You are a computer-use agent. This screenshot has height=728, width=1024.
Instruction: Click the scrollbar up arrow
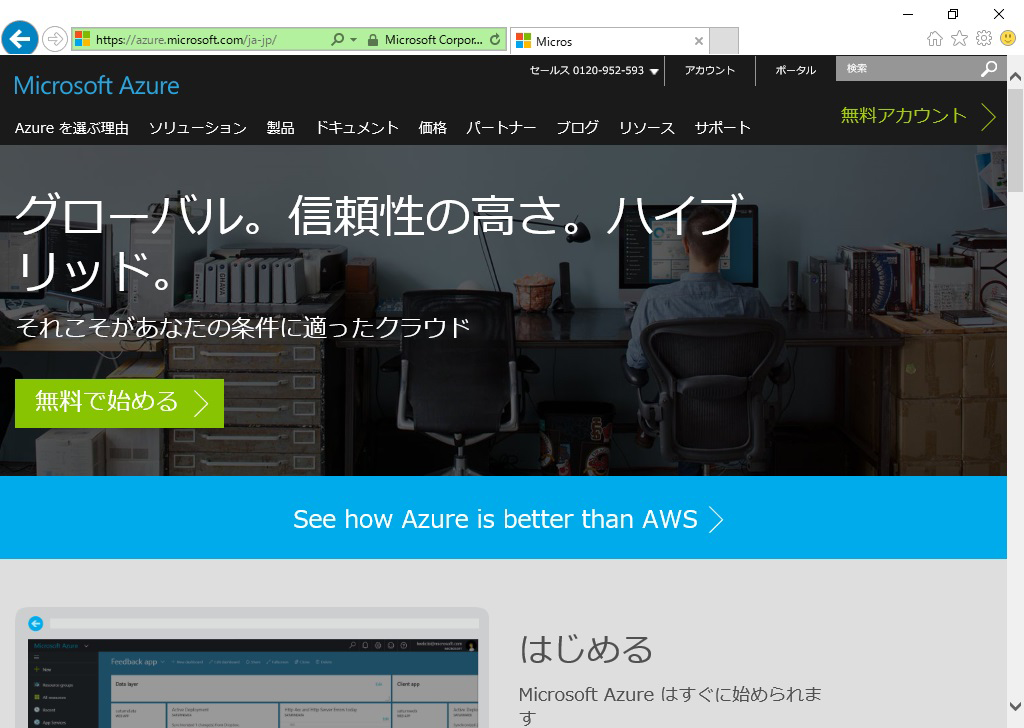click(1016, 76)
